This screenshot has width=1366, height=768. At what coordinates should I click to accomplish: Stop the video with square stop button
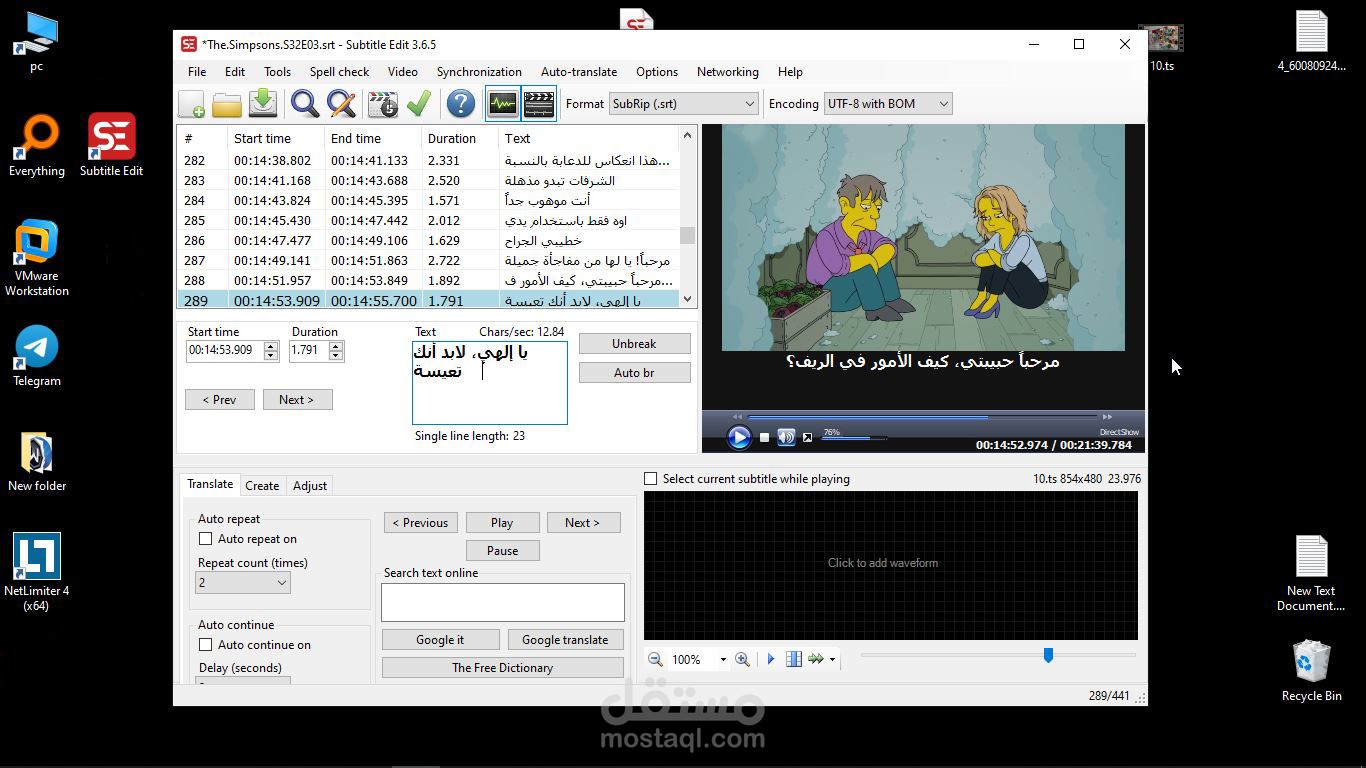point(765,437)
